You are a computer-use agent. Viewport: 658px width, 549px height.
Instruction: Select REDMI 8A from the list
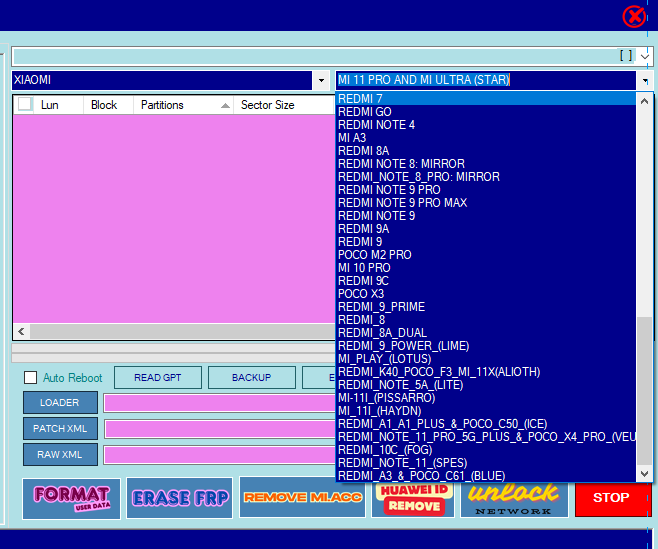pos(486,151)
